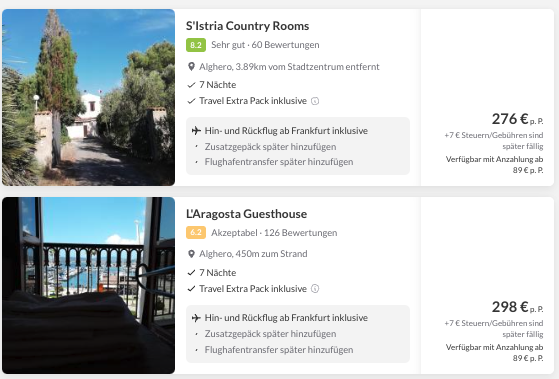Open Travel Extra Pack info icon for L'Aragosta
The image size is (559, 379).
tap(315, 288)
